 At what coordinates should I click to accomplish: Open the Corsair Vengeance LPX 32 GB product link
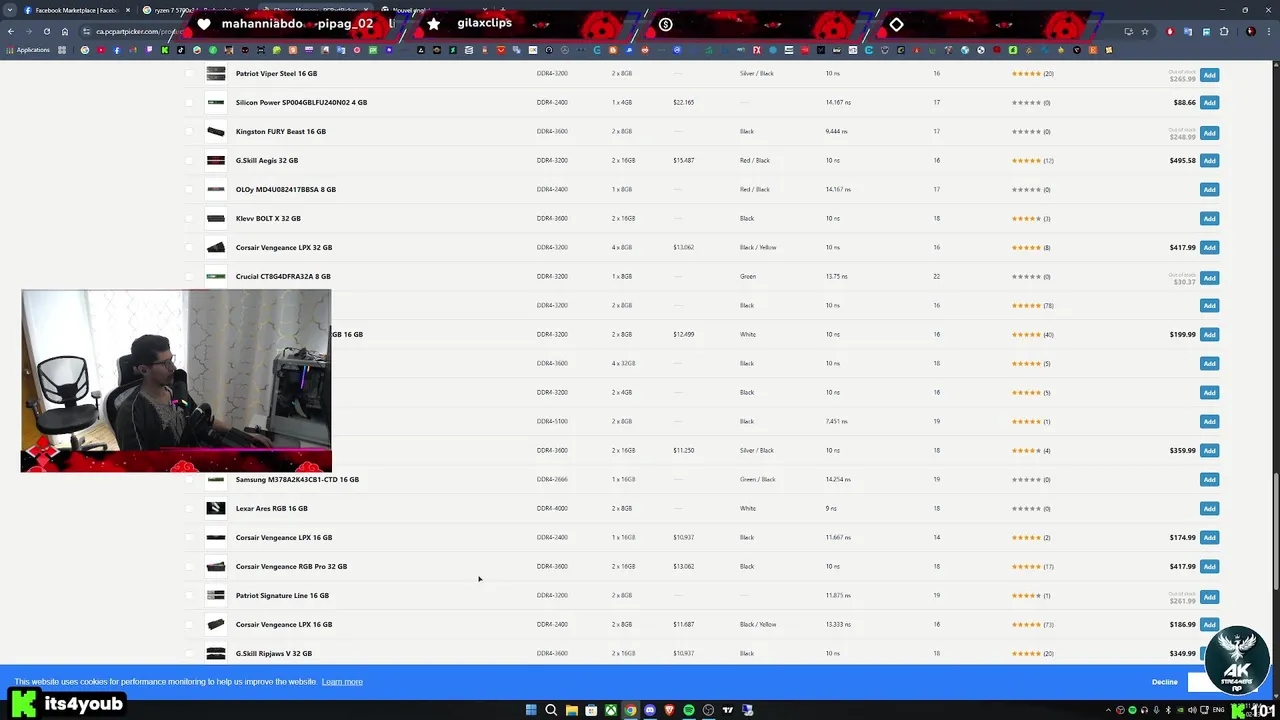[x=284, y=247]
